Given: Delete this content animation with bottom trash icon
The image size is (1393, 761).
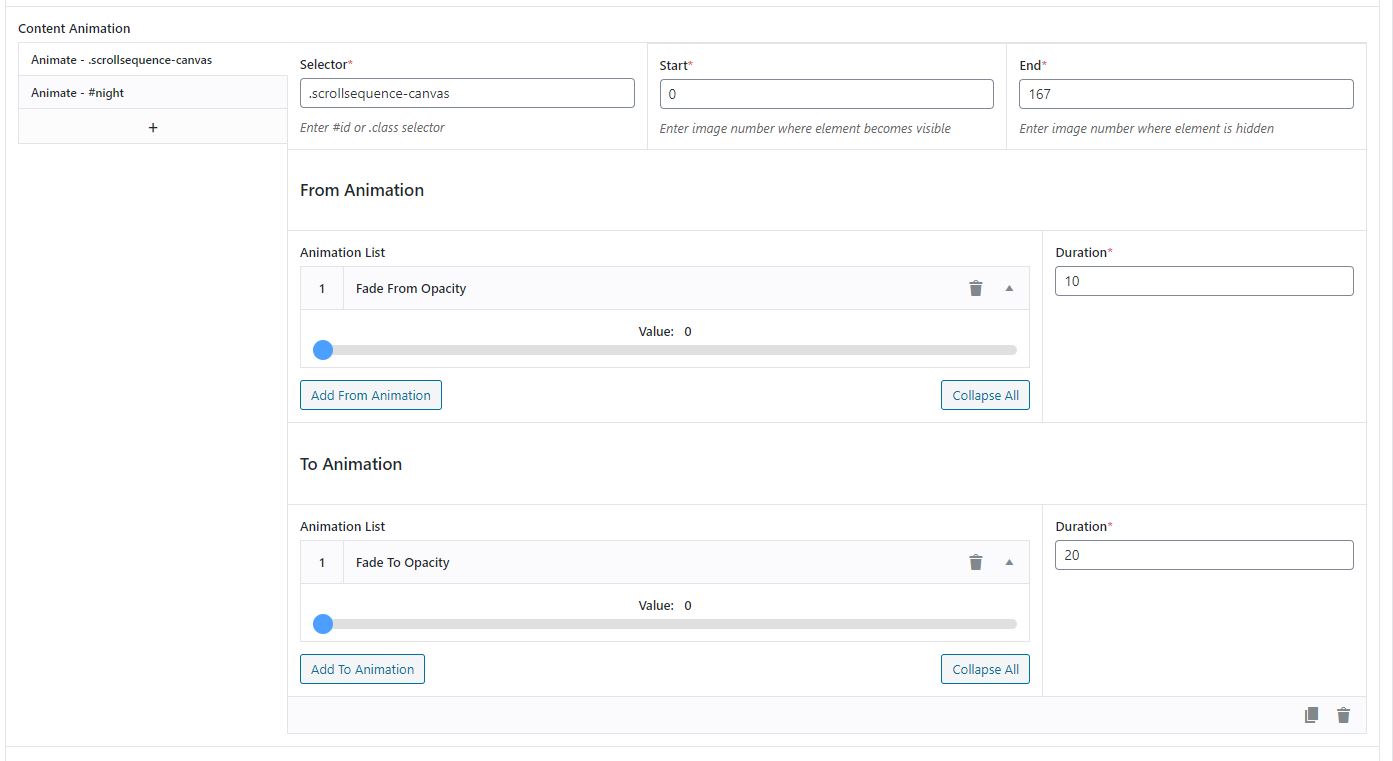Looking at the screenshot, I should click(1344, 715).
